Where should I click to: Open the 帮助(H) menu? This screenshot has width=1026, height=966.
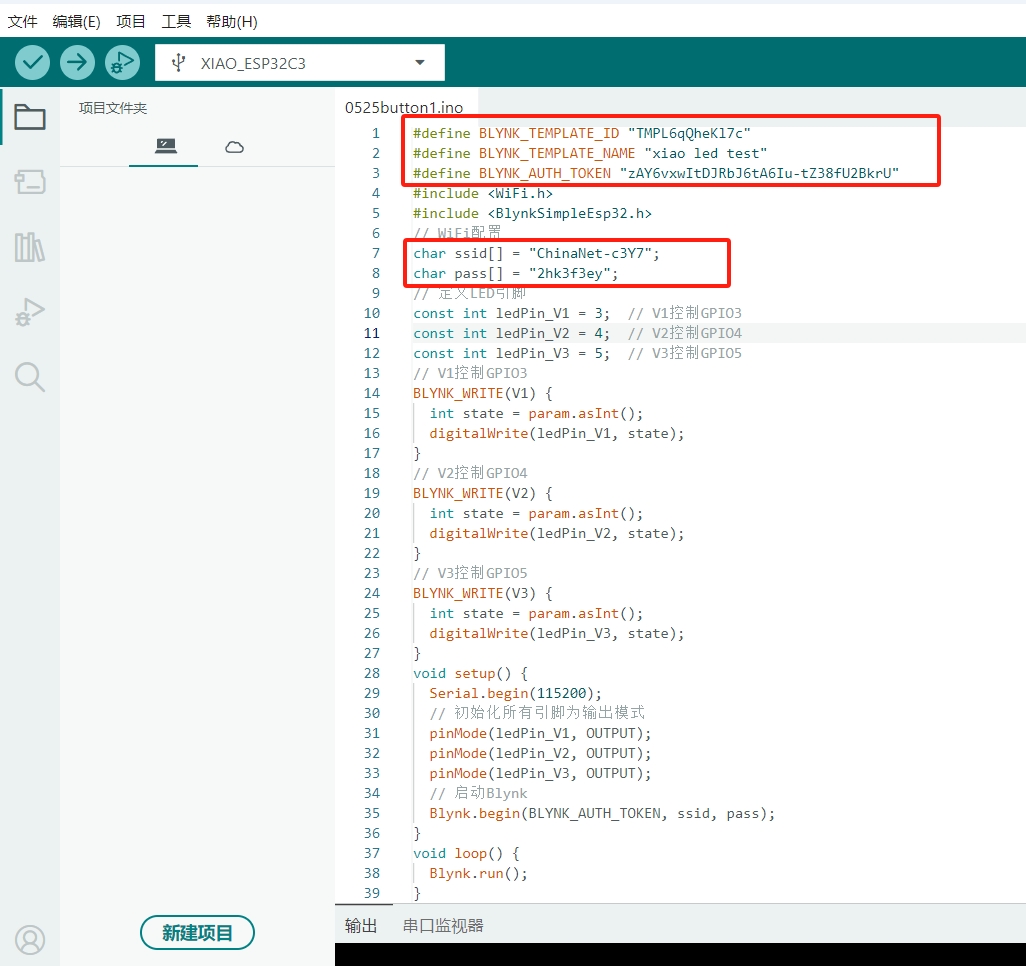click(x=232, y=22)
